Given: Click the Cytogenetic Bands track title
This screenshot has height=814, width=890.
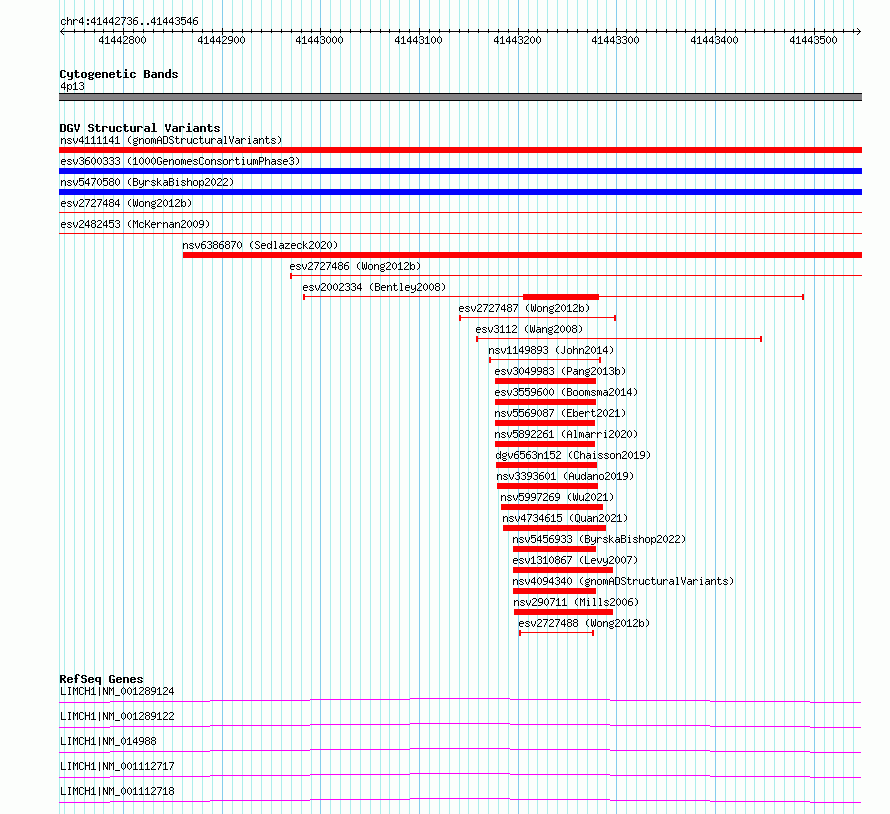Looking at the screenshot, I should [x=119, y=74].
